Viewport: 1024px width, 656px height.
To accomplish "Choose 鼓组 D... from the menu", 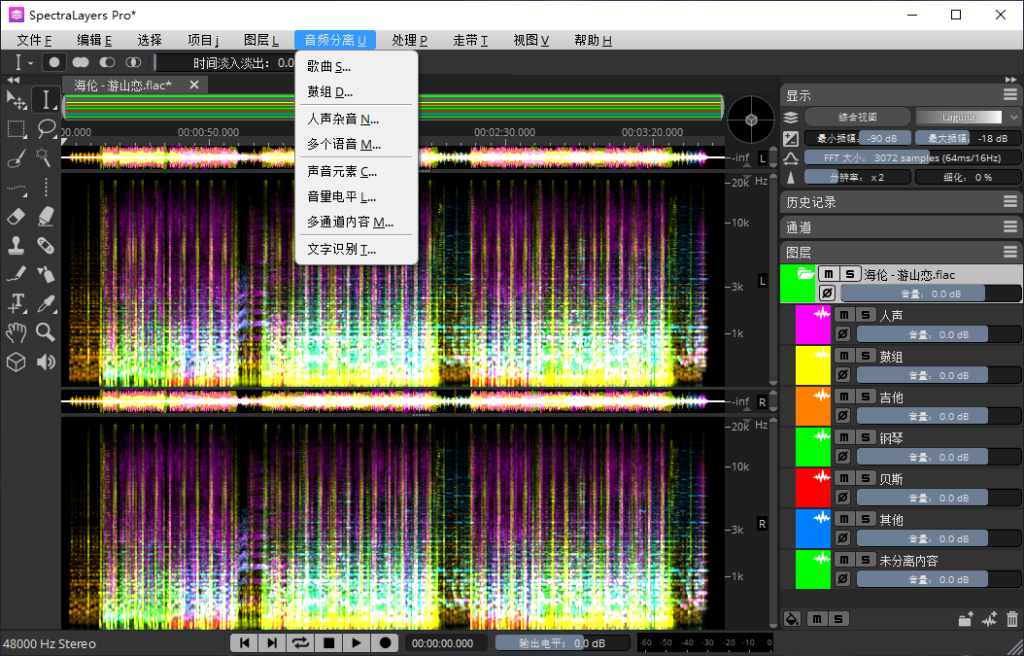I will [x=356, y=92].
